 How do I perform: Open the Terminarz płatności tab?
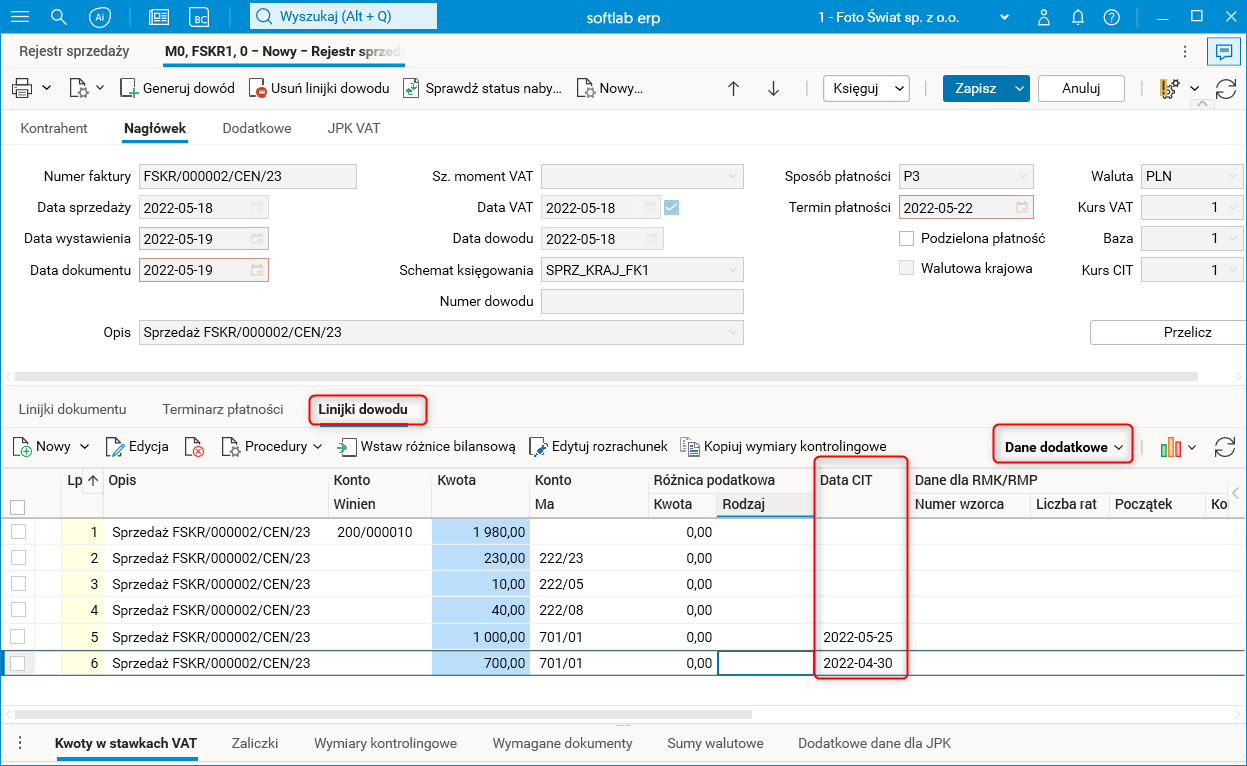[x=222, y=409]
